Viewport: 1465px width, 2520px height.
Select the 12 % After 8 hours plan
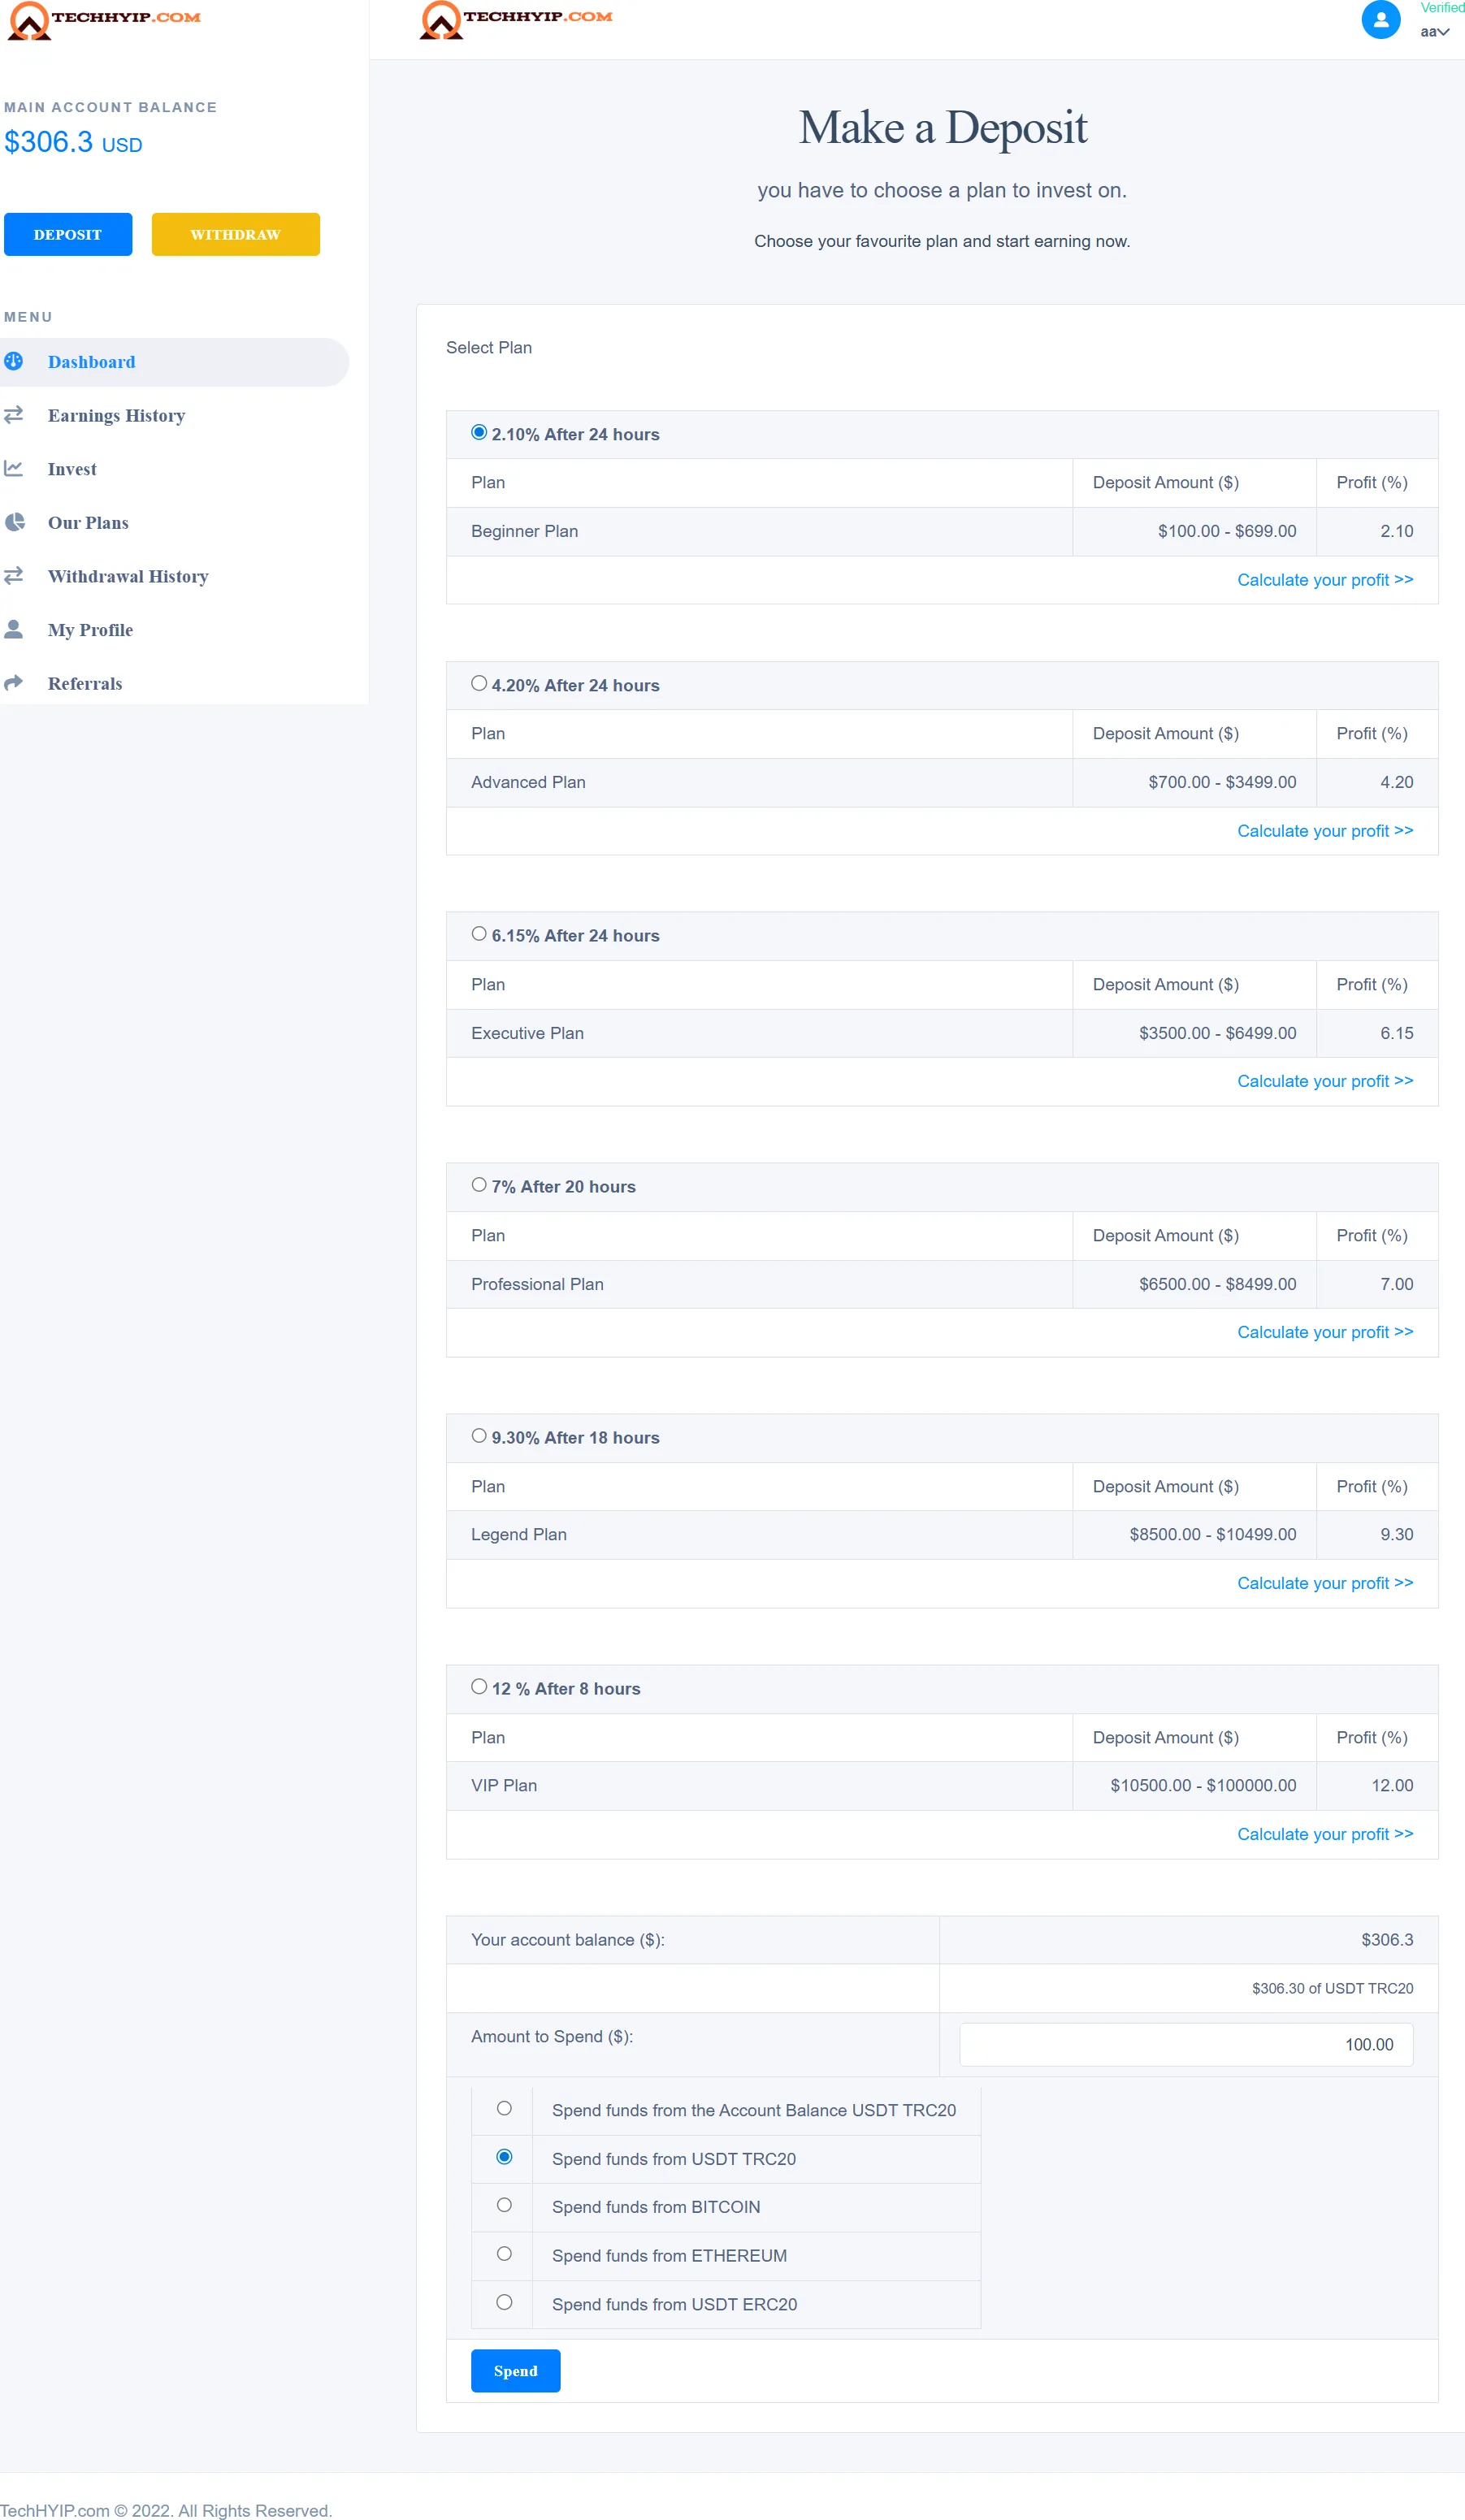[x=479, y=1687]
